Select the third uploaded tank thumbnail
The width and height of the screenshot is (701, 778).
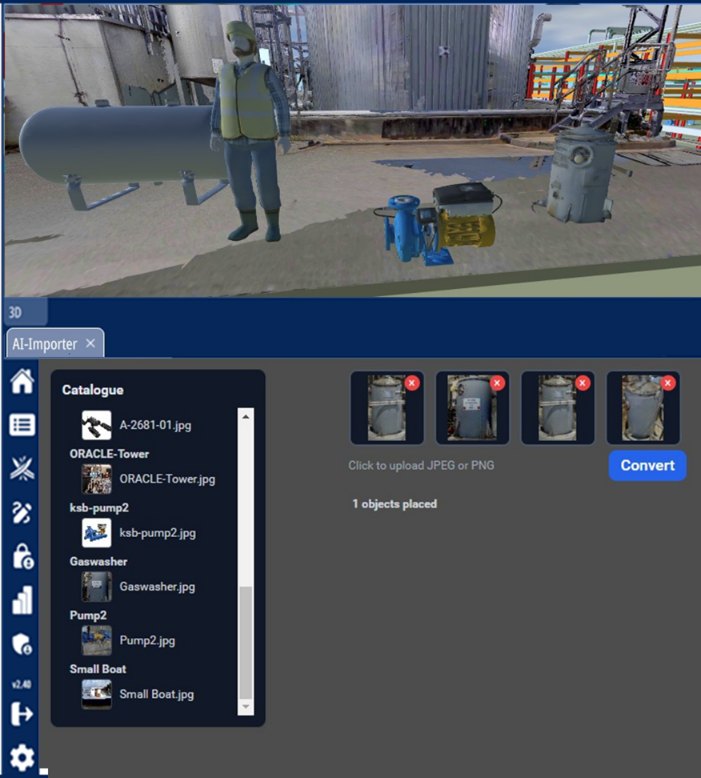557,409
